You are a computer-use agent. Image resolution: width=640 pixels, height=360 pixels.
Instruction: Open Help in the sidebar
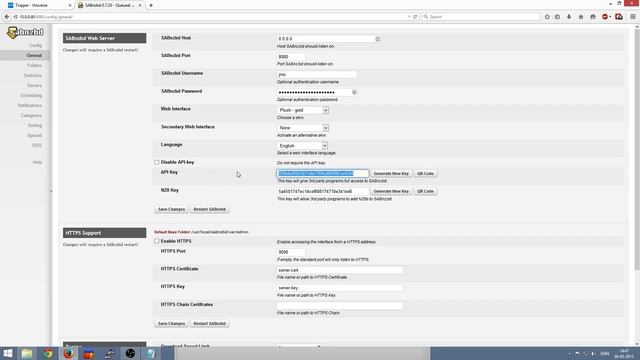37,162
